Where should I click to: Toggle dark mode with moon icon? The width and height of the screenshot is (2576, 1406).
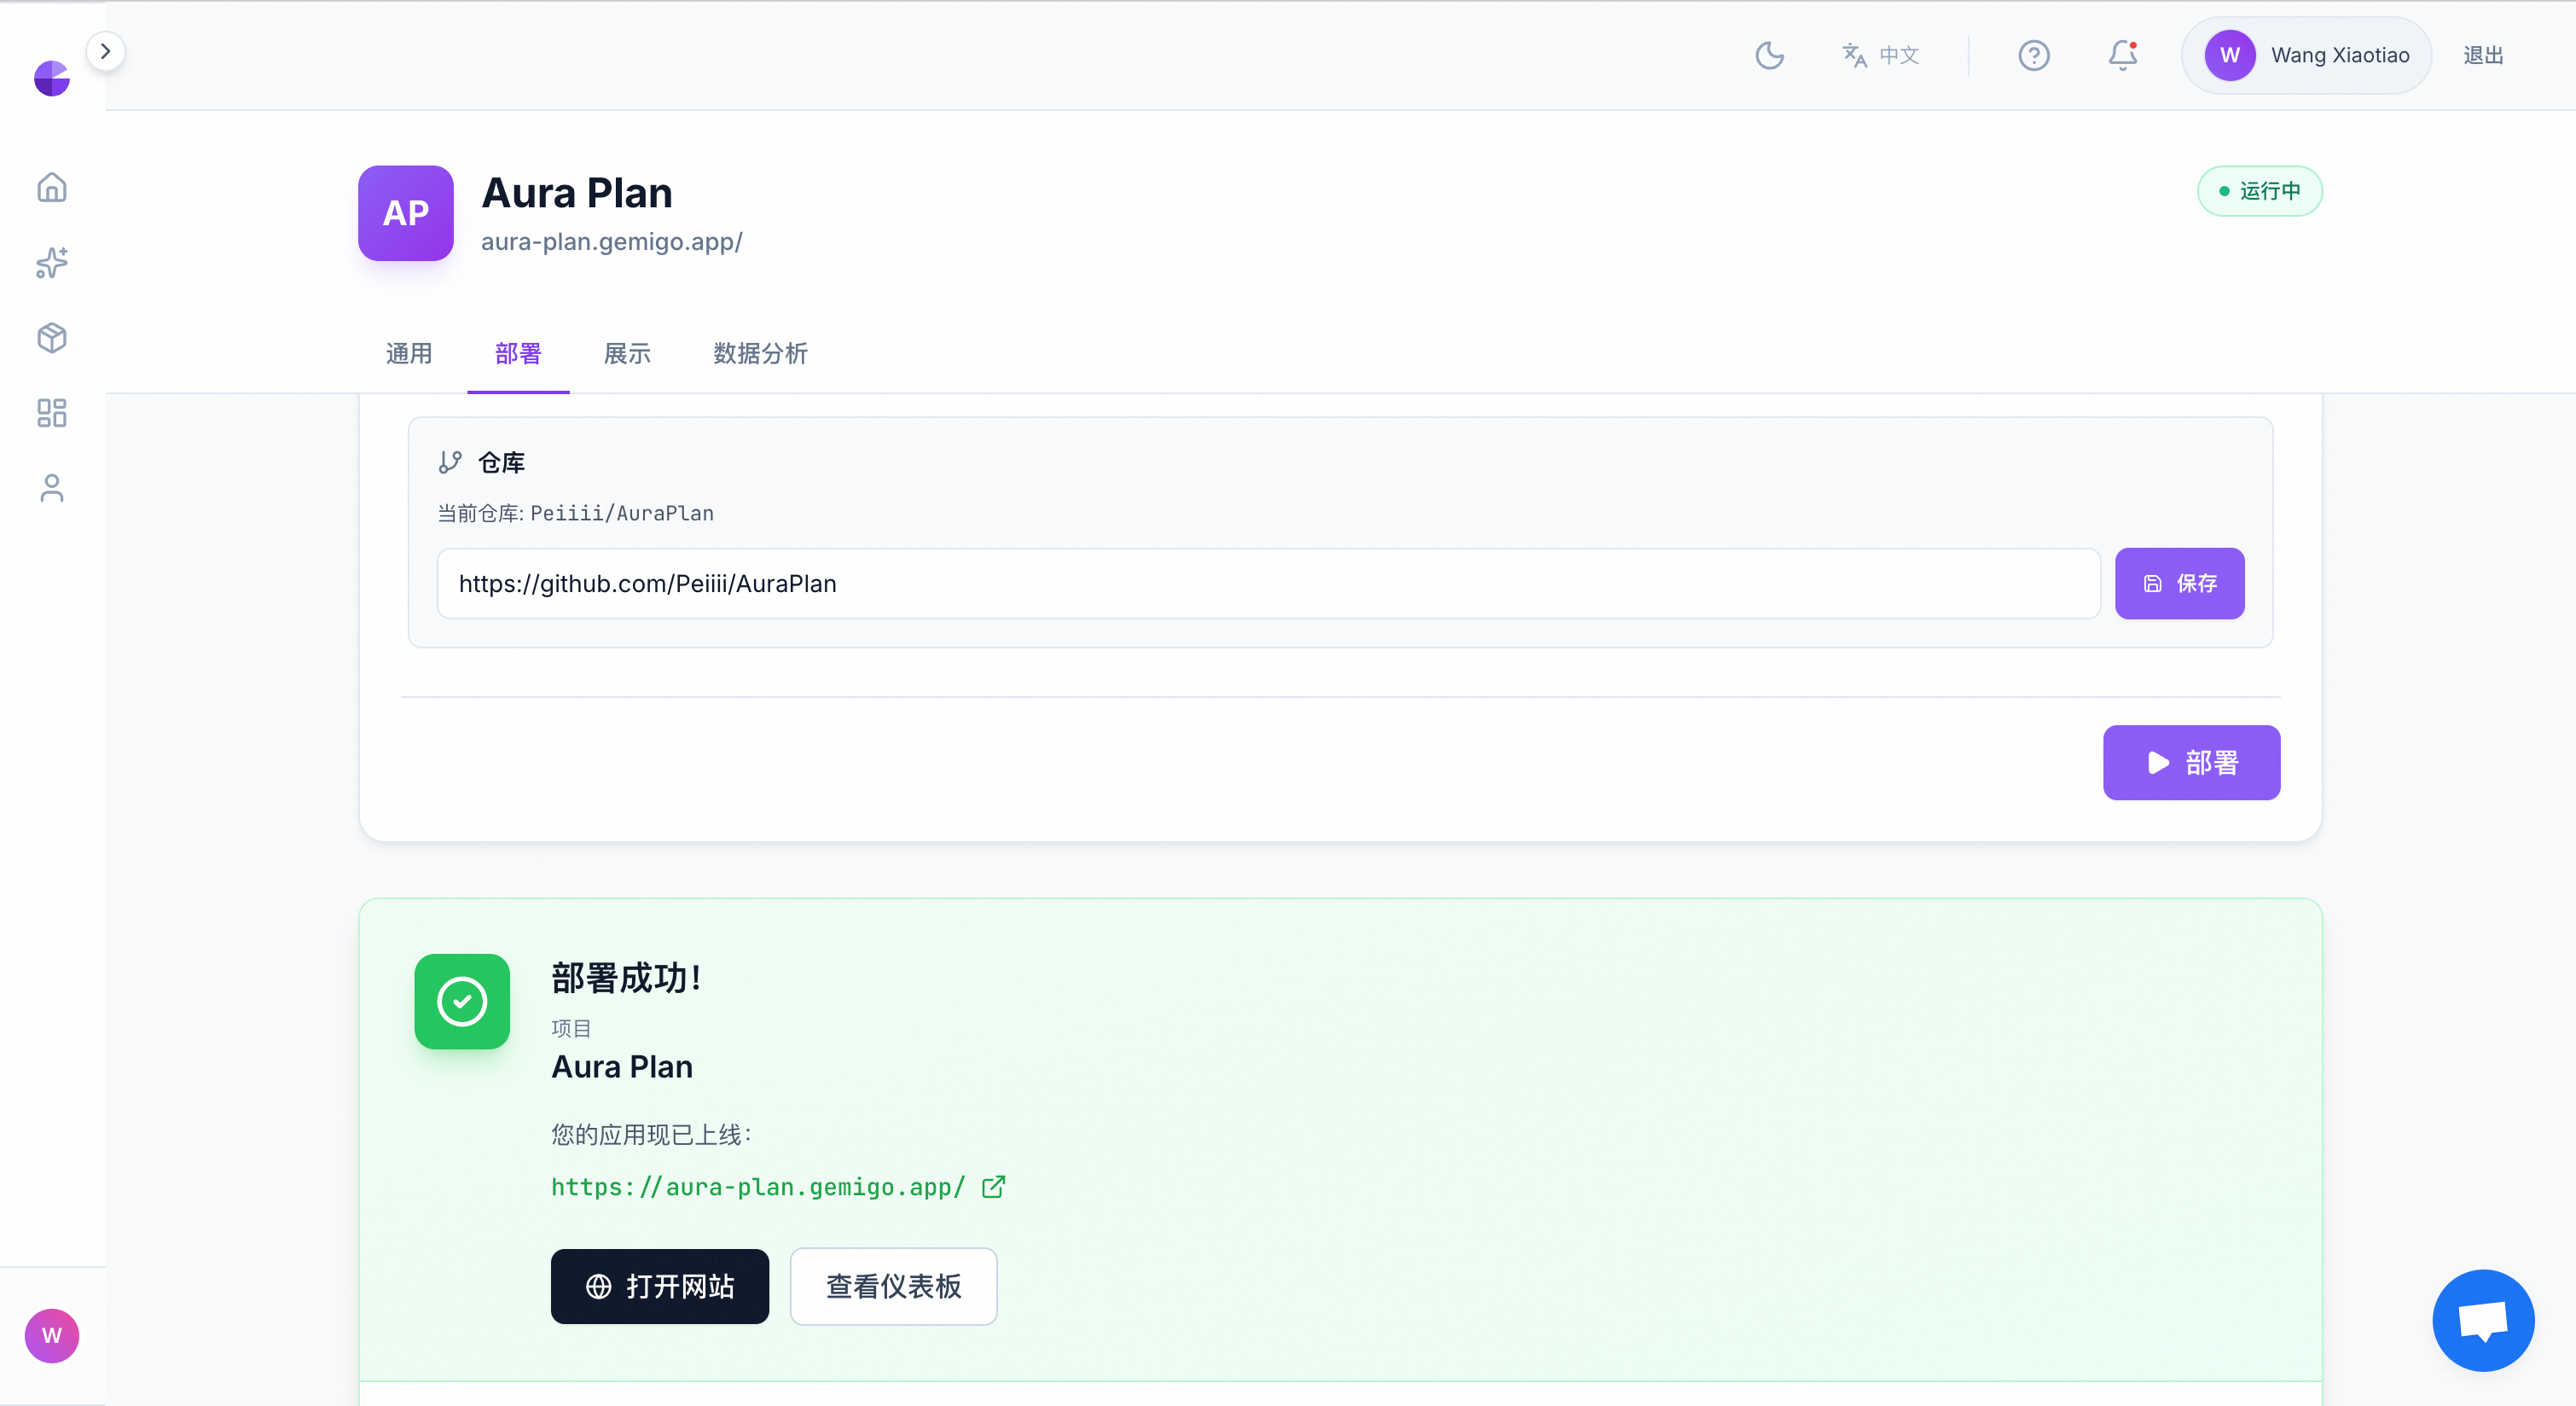(1769, 55)
